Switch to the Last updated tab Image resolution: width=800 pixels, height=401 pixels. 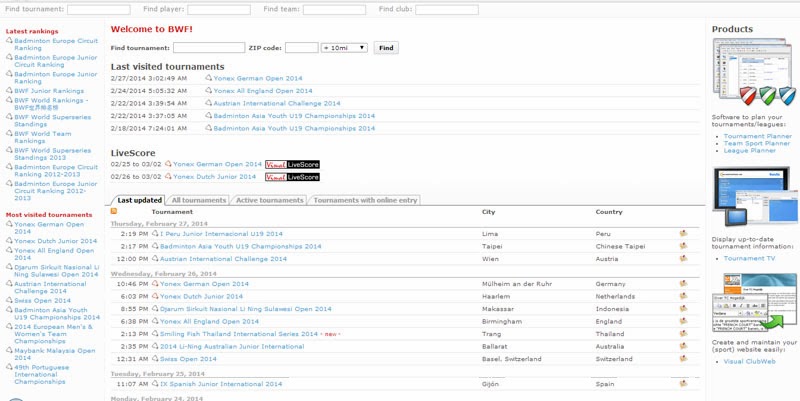point(139,200)
